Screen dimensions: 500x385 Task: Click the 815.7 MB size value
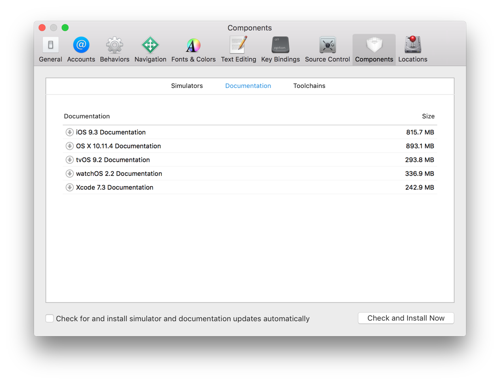tap(420, 132)
